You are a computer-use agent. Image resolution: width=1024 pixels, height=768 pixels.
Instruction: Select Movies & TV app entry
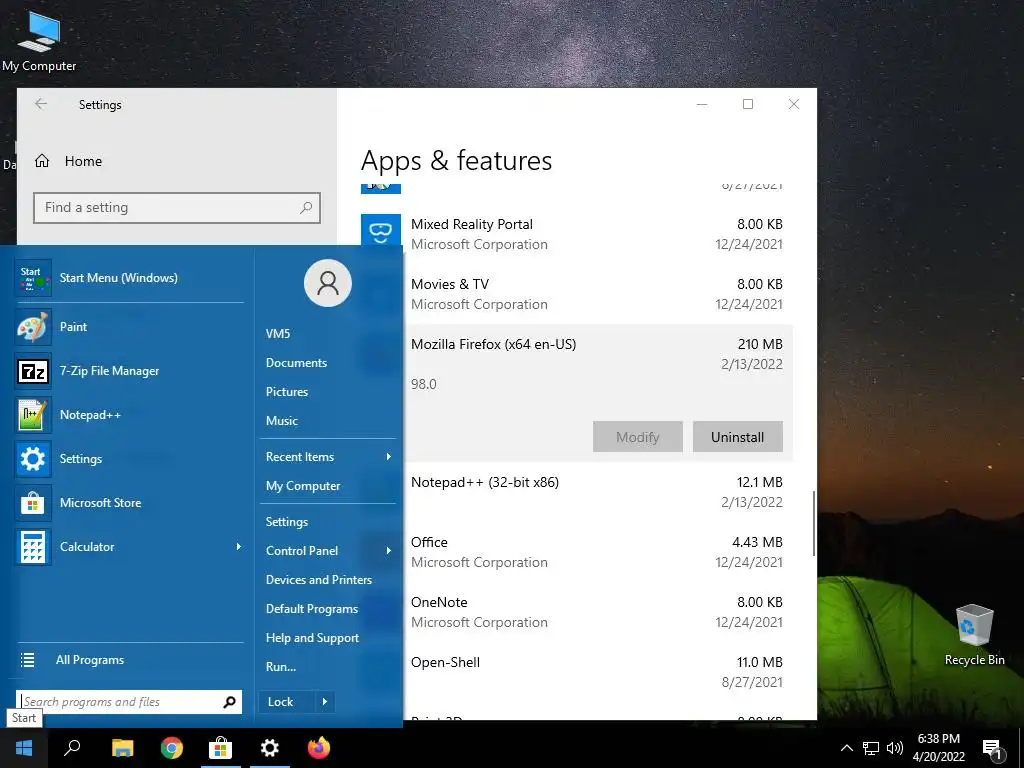click(596, 294)
